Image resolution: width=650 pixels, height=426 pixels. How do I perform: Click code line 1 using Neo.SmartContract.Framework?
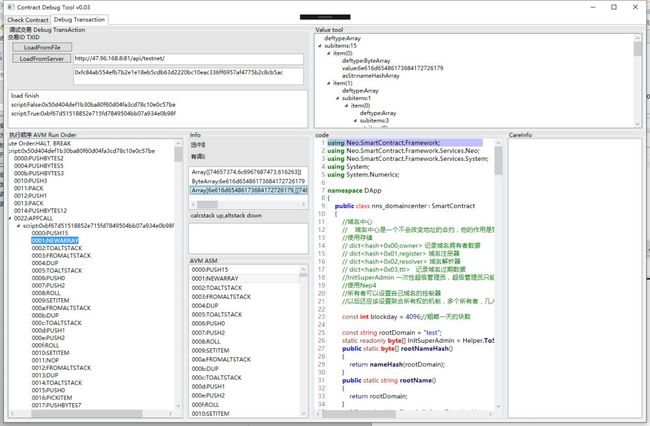pyautogui.click(x=383, y=143)
